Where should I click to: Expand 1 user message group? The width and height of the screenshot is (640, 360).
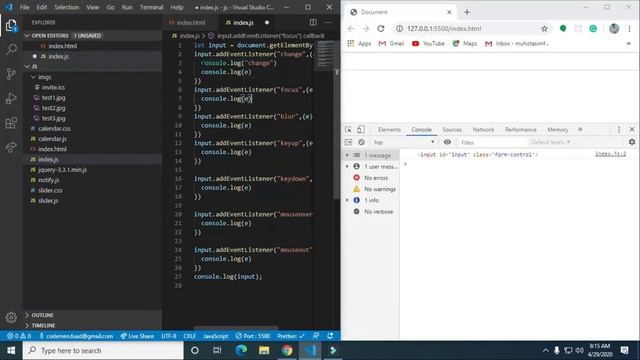coord(347,167)
